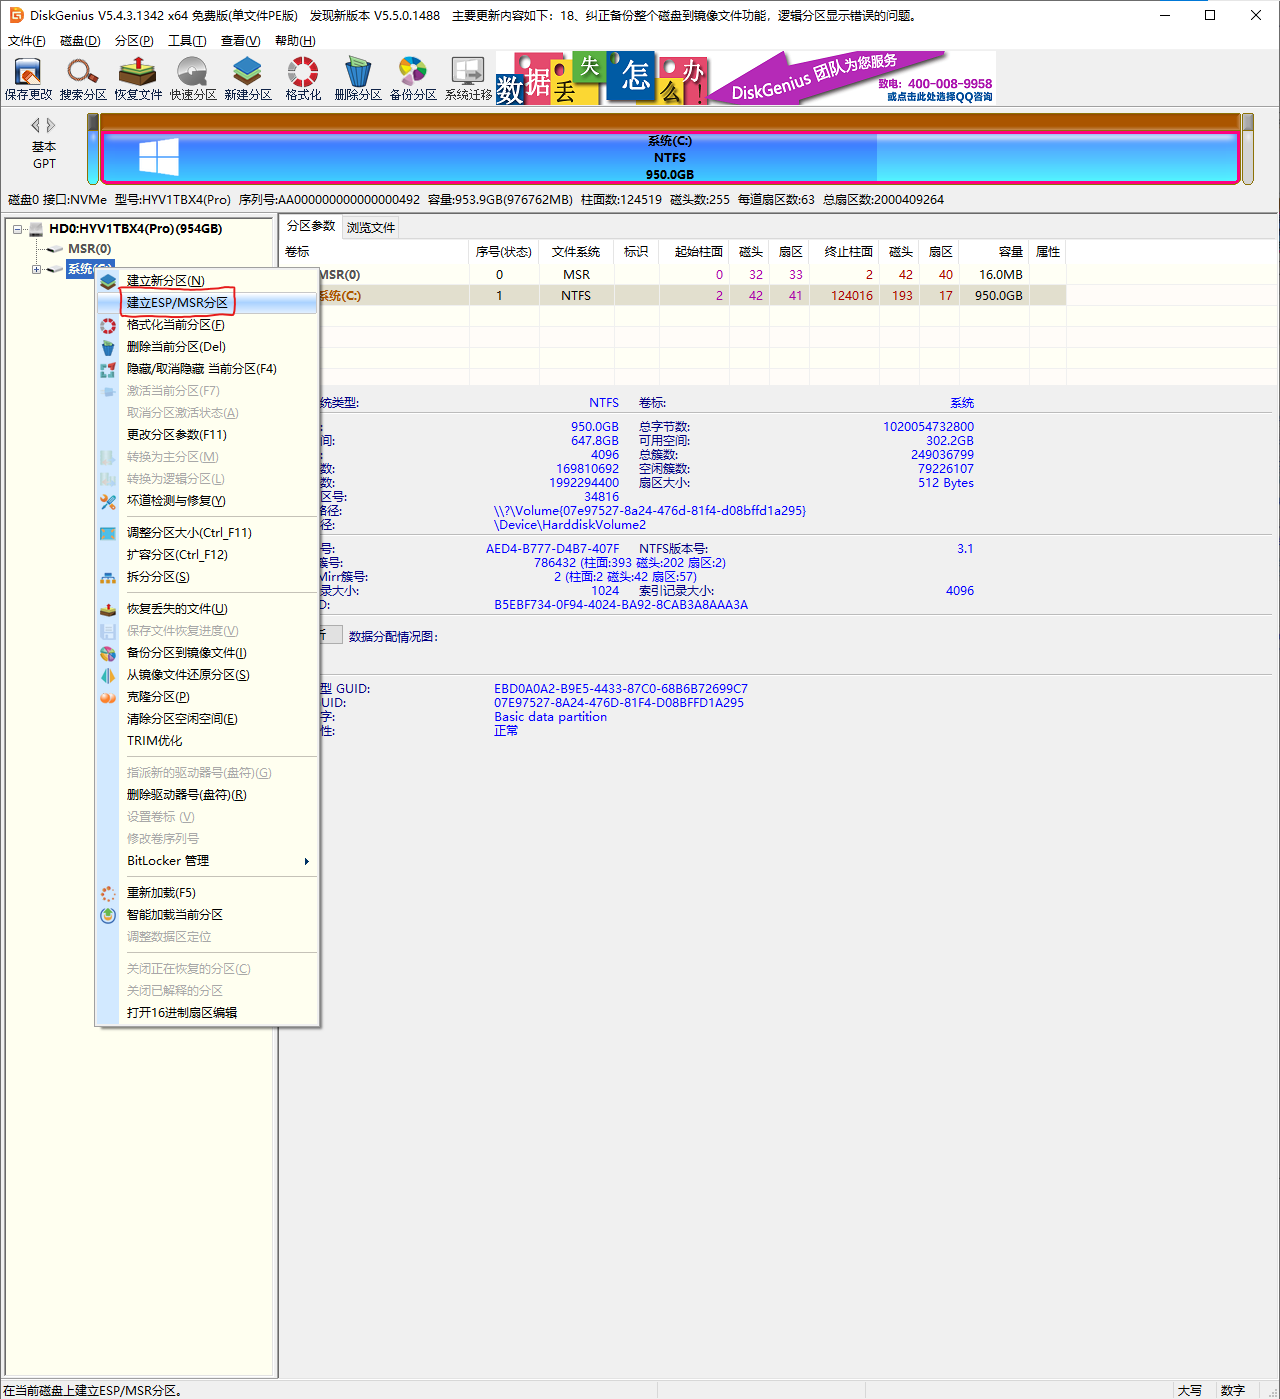Click the 数据丢失怎么办 promotional banner
The image size is (1280, 1399).
point(602,78)
